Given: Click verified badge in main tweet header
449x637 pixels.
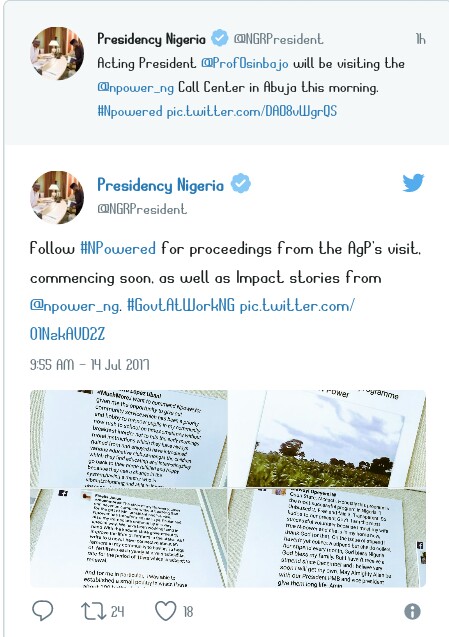Looking at the screenshot, I should coord(241,184).
